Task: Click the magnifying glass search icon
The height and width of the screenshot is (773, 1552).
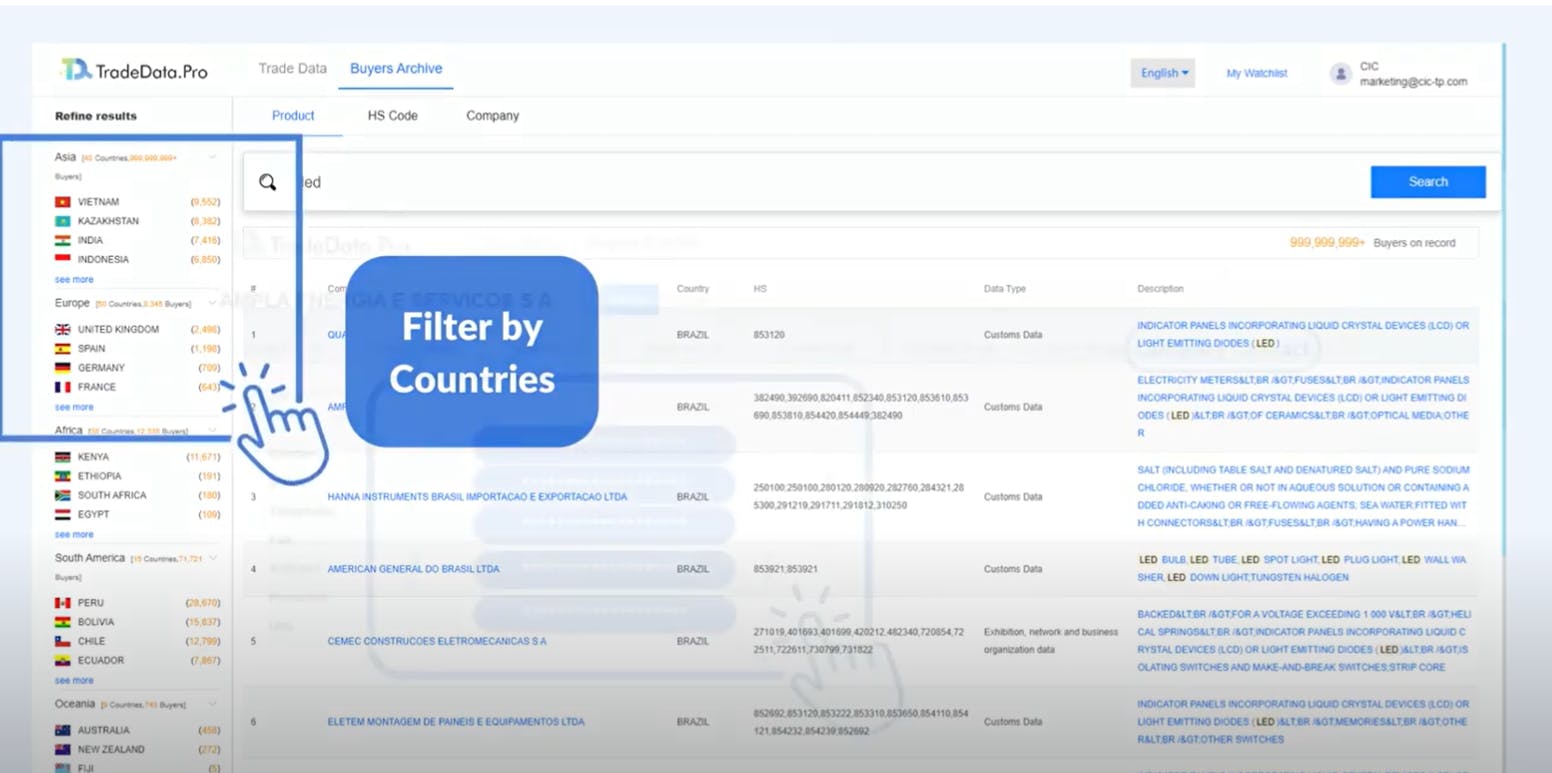Action: point(268,181)
